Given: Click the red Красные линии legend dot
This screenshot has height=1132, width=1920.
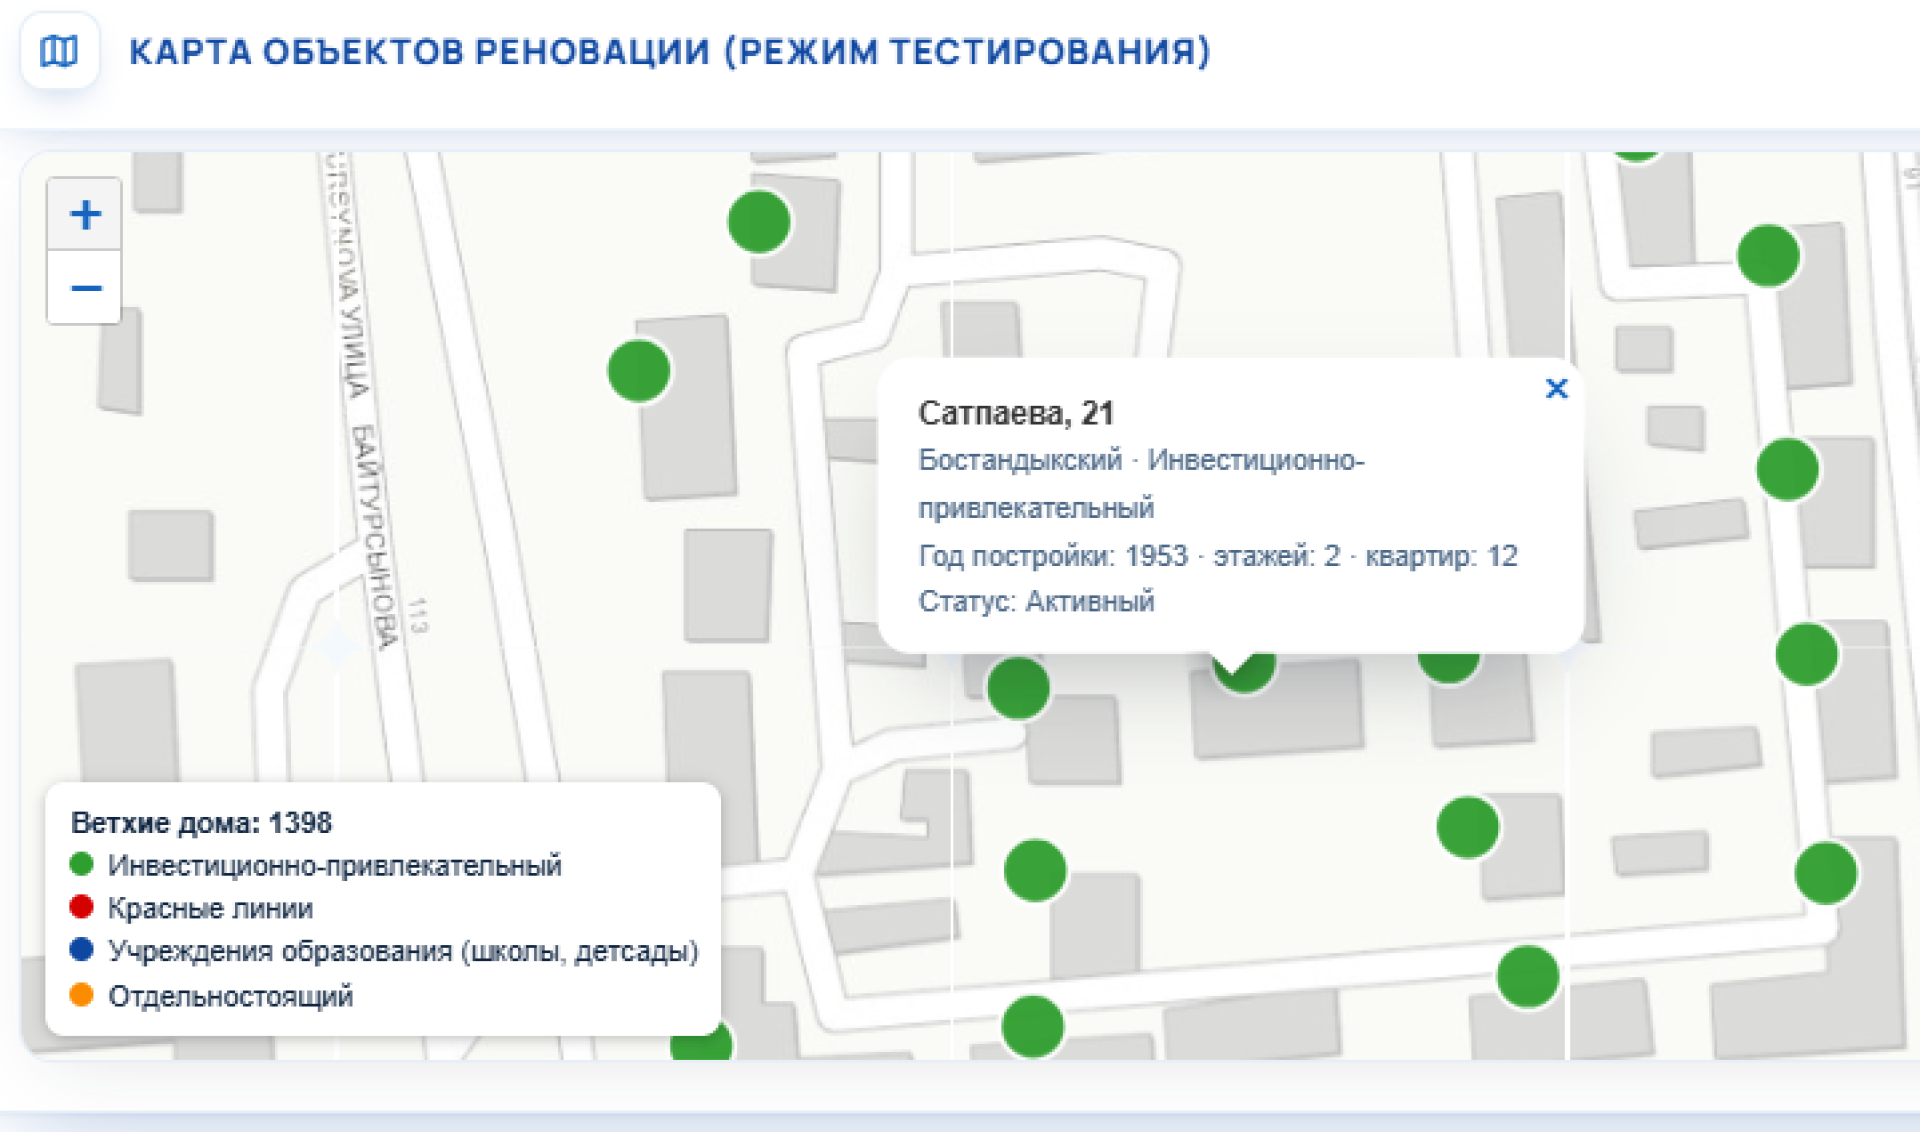Looking at the screenshot, I should 82,907.
